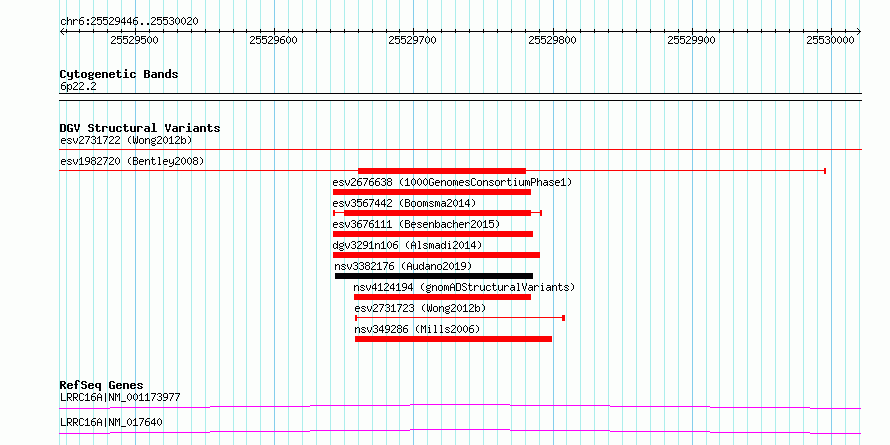The height and width of the screenshot is (445, 890).
Task: Click the 25529700 ruler position
Action: pyautogui.click(x=413, y=40)
